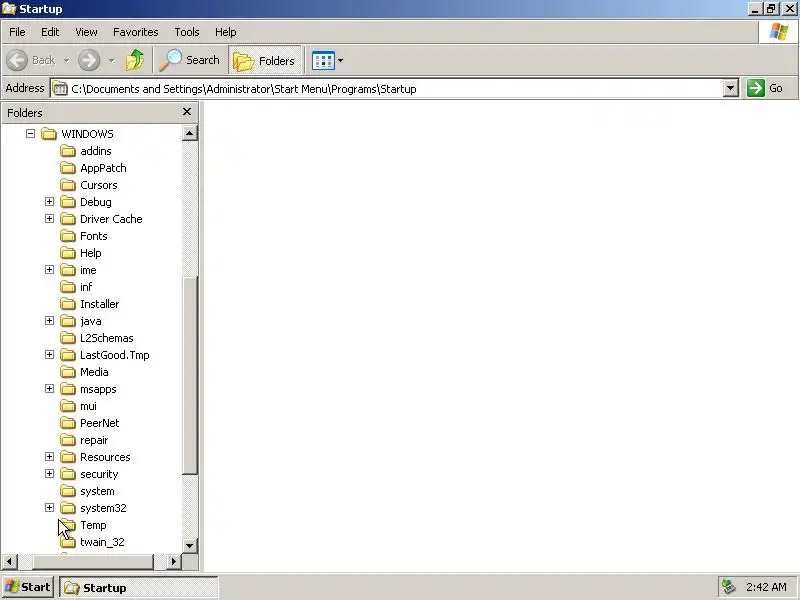Open Back history dropdown arrow

tap(66, 61)
